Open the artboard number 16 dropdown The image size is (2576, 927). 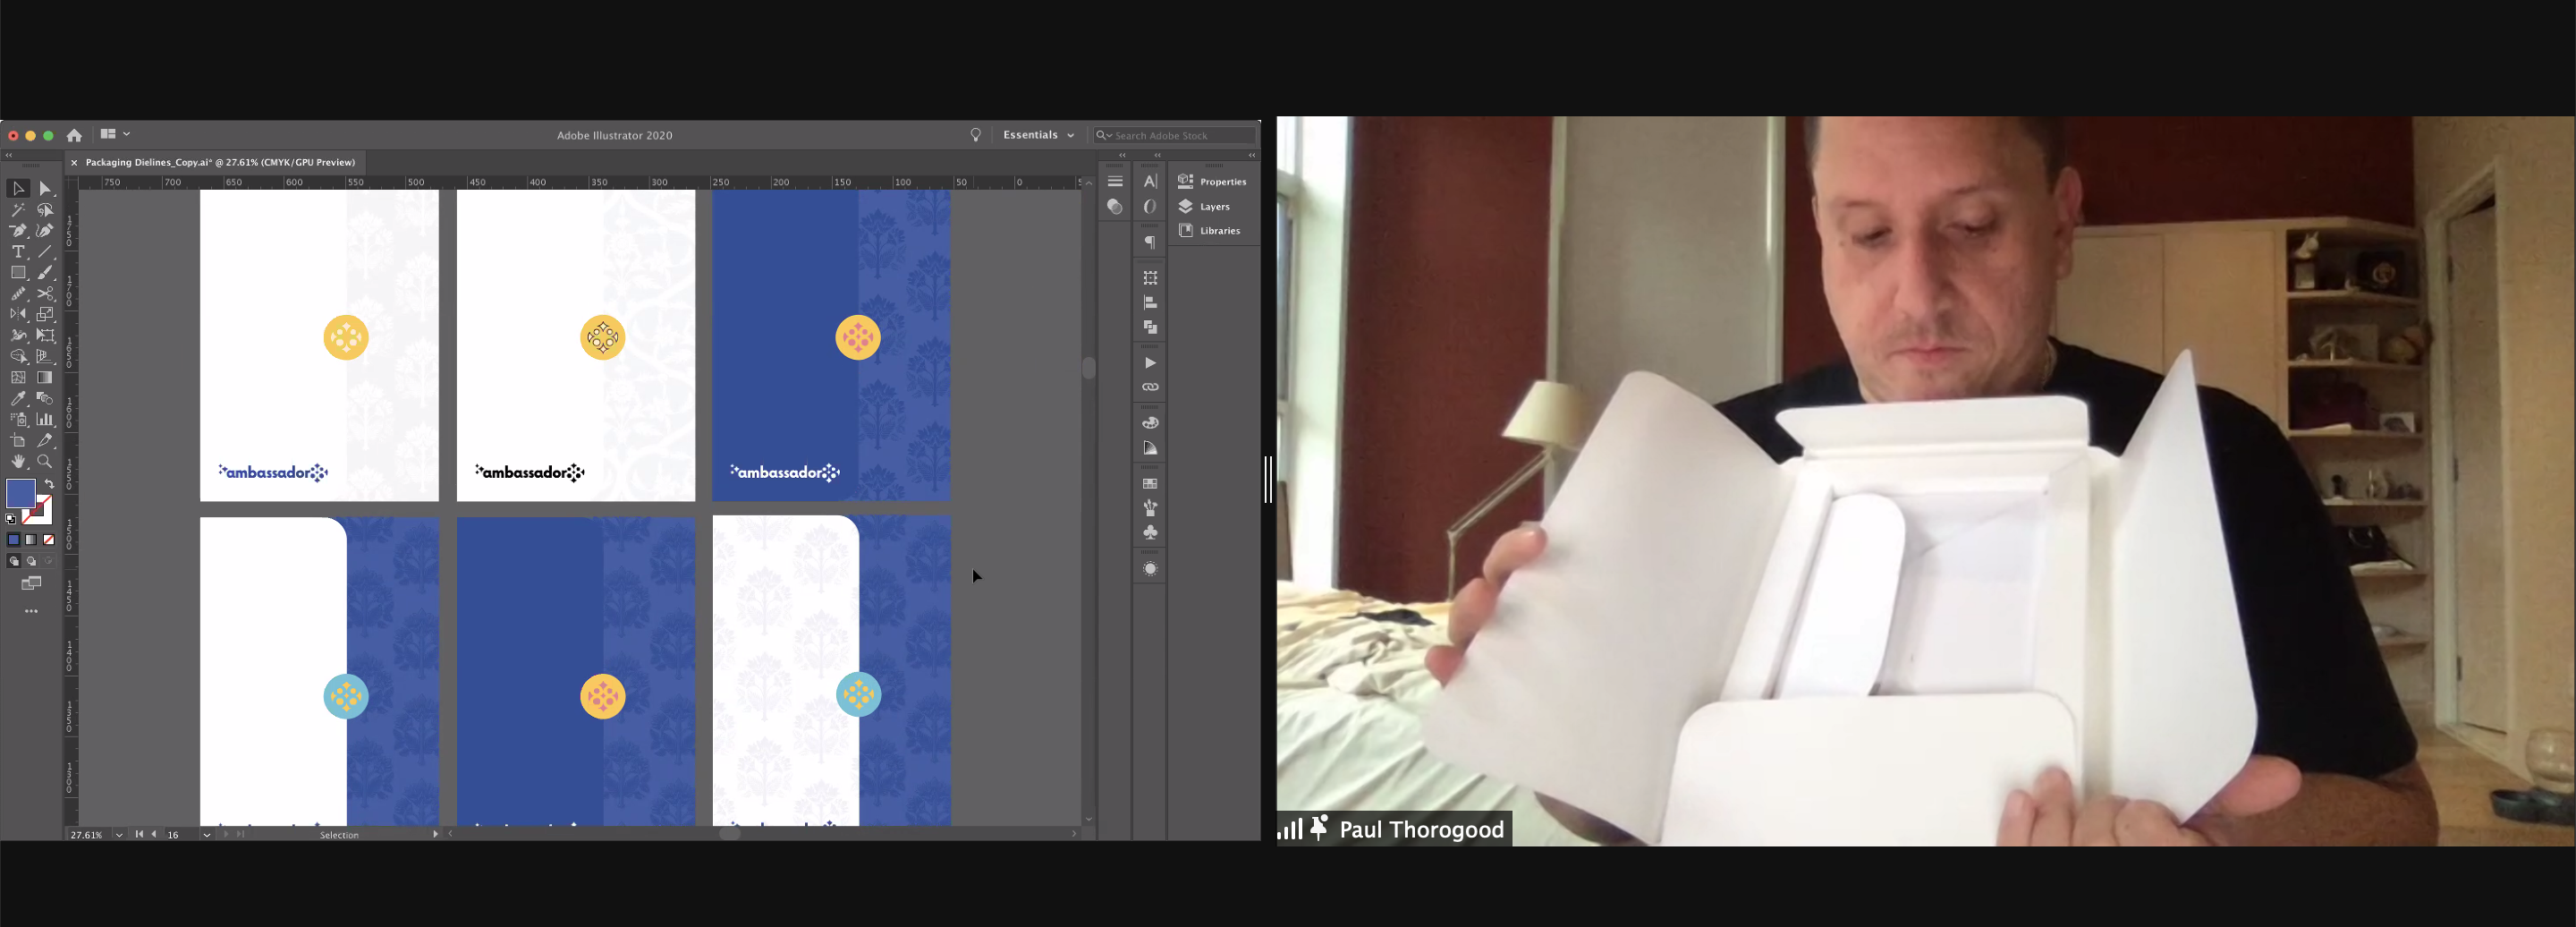(x=207, y=834)
